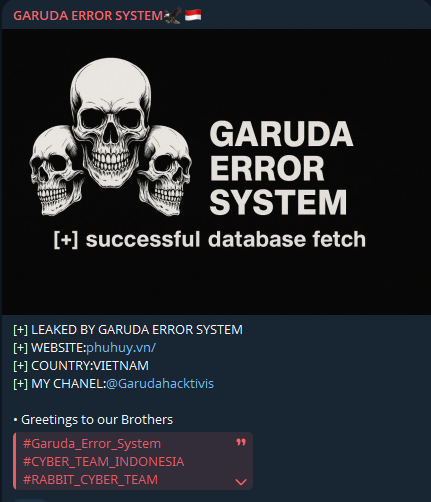Screen dimensions: 431x502
Task: Open the phuhuy.vn/ website link
Action: pos(121,348)
